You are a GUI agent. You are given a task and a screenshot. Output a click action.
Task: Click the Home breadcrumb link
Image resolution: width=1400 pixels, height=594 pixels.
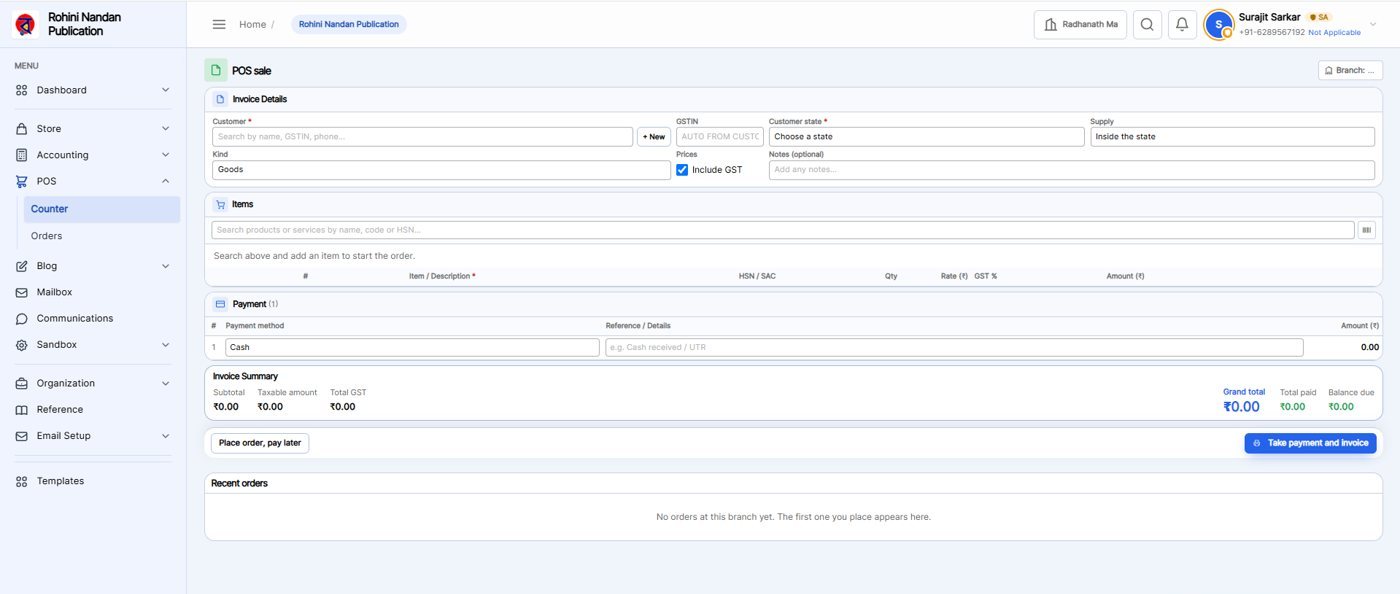pos(252,24)
